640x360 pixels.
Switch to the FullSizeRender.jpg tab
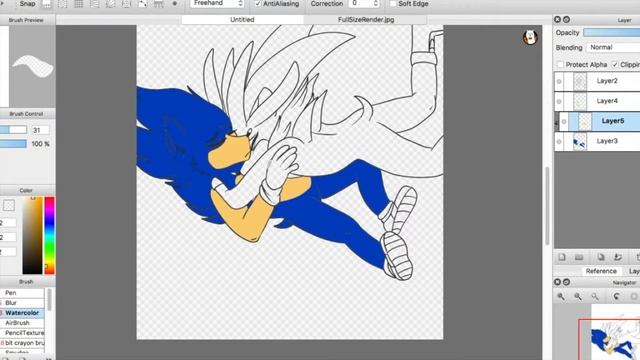366,20
